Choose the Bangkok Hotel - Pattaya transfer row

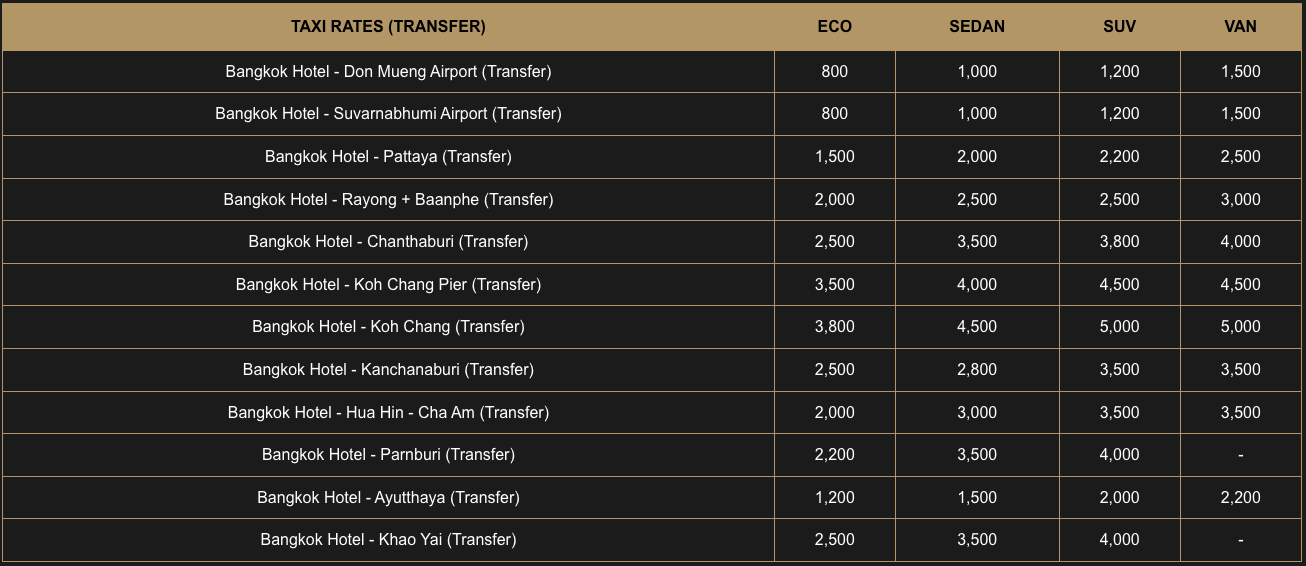click(388, 157)
